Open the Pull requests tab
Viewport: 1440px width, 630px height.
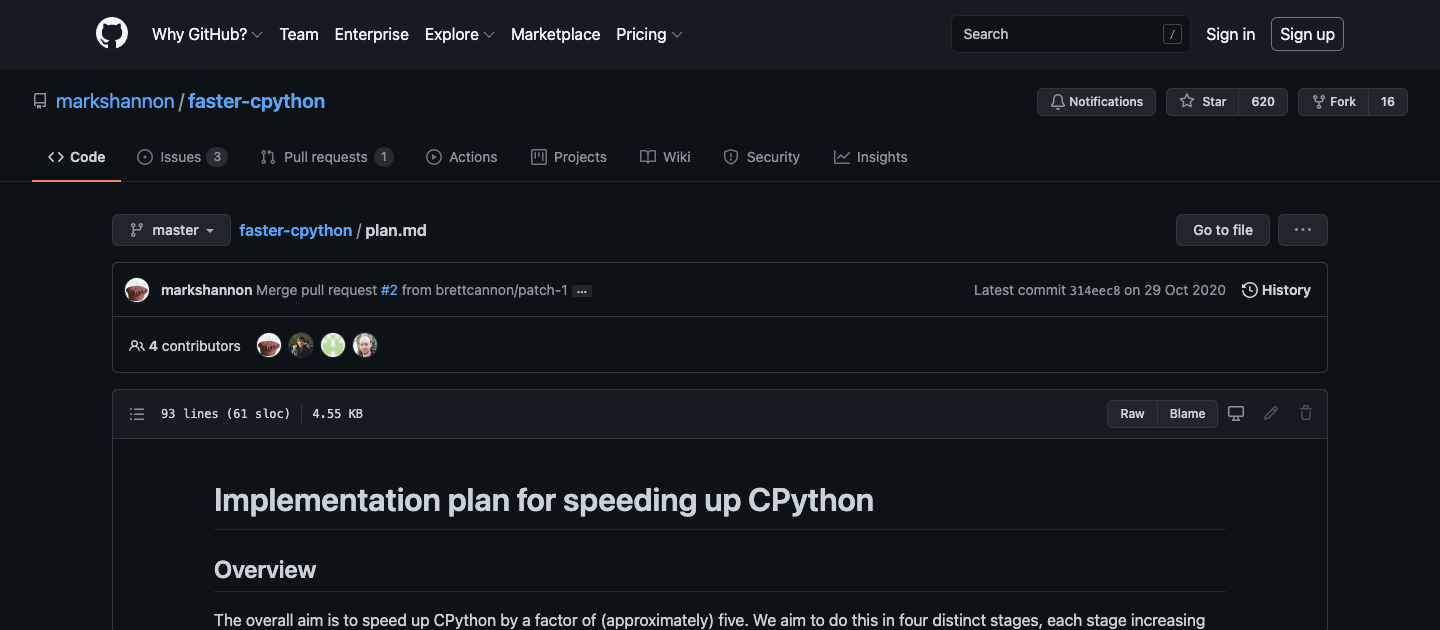coord(325,157)
